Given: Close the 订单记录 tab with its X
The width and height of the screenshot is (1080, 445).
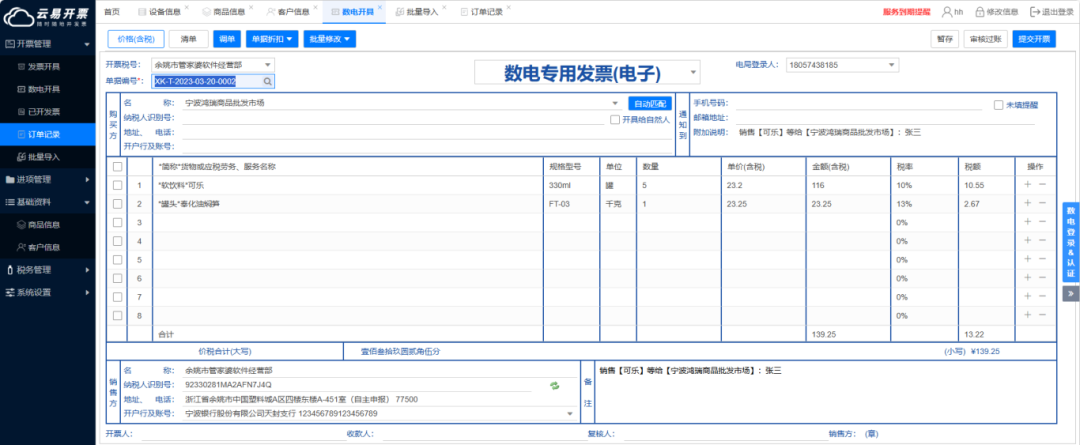Looking at the screenshot, I should (x=509, y=7).
